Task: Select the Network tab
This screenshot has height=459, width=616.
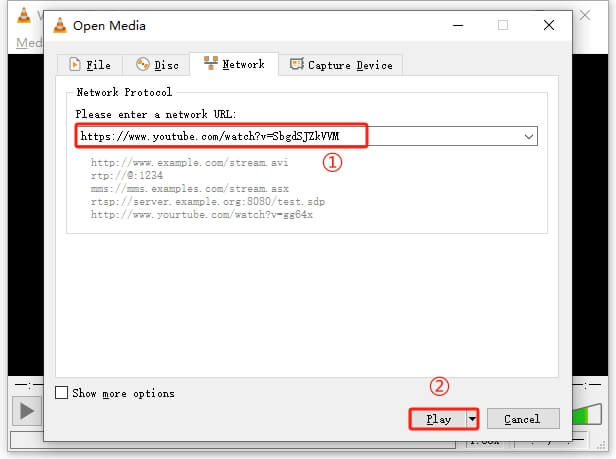Action: [x=234, y=64]
